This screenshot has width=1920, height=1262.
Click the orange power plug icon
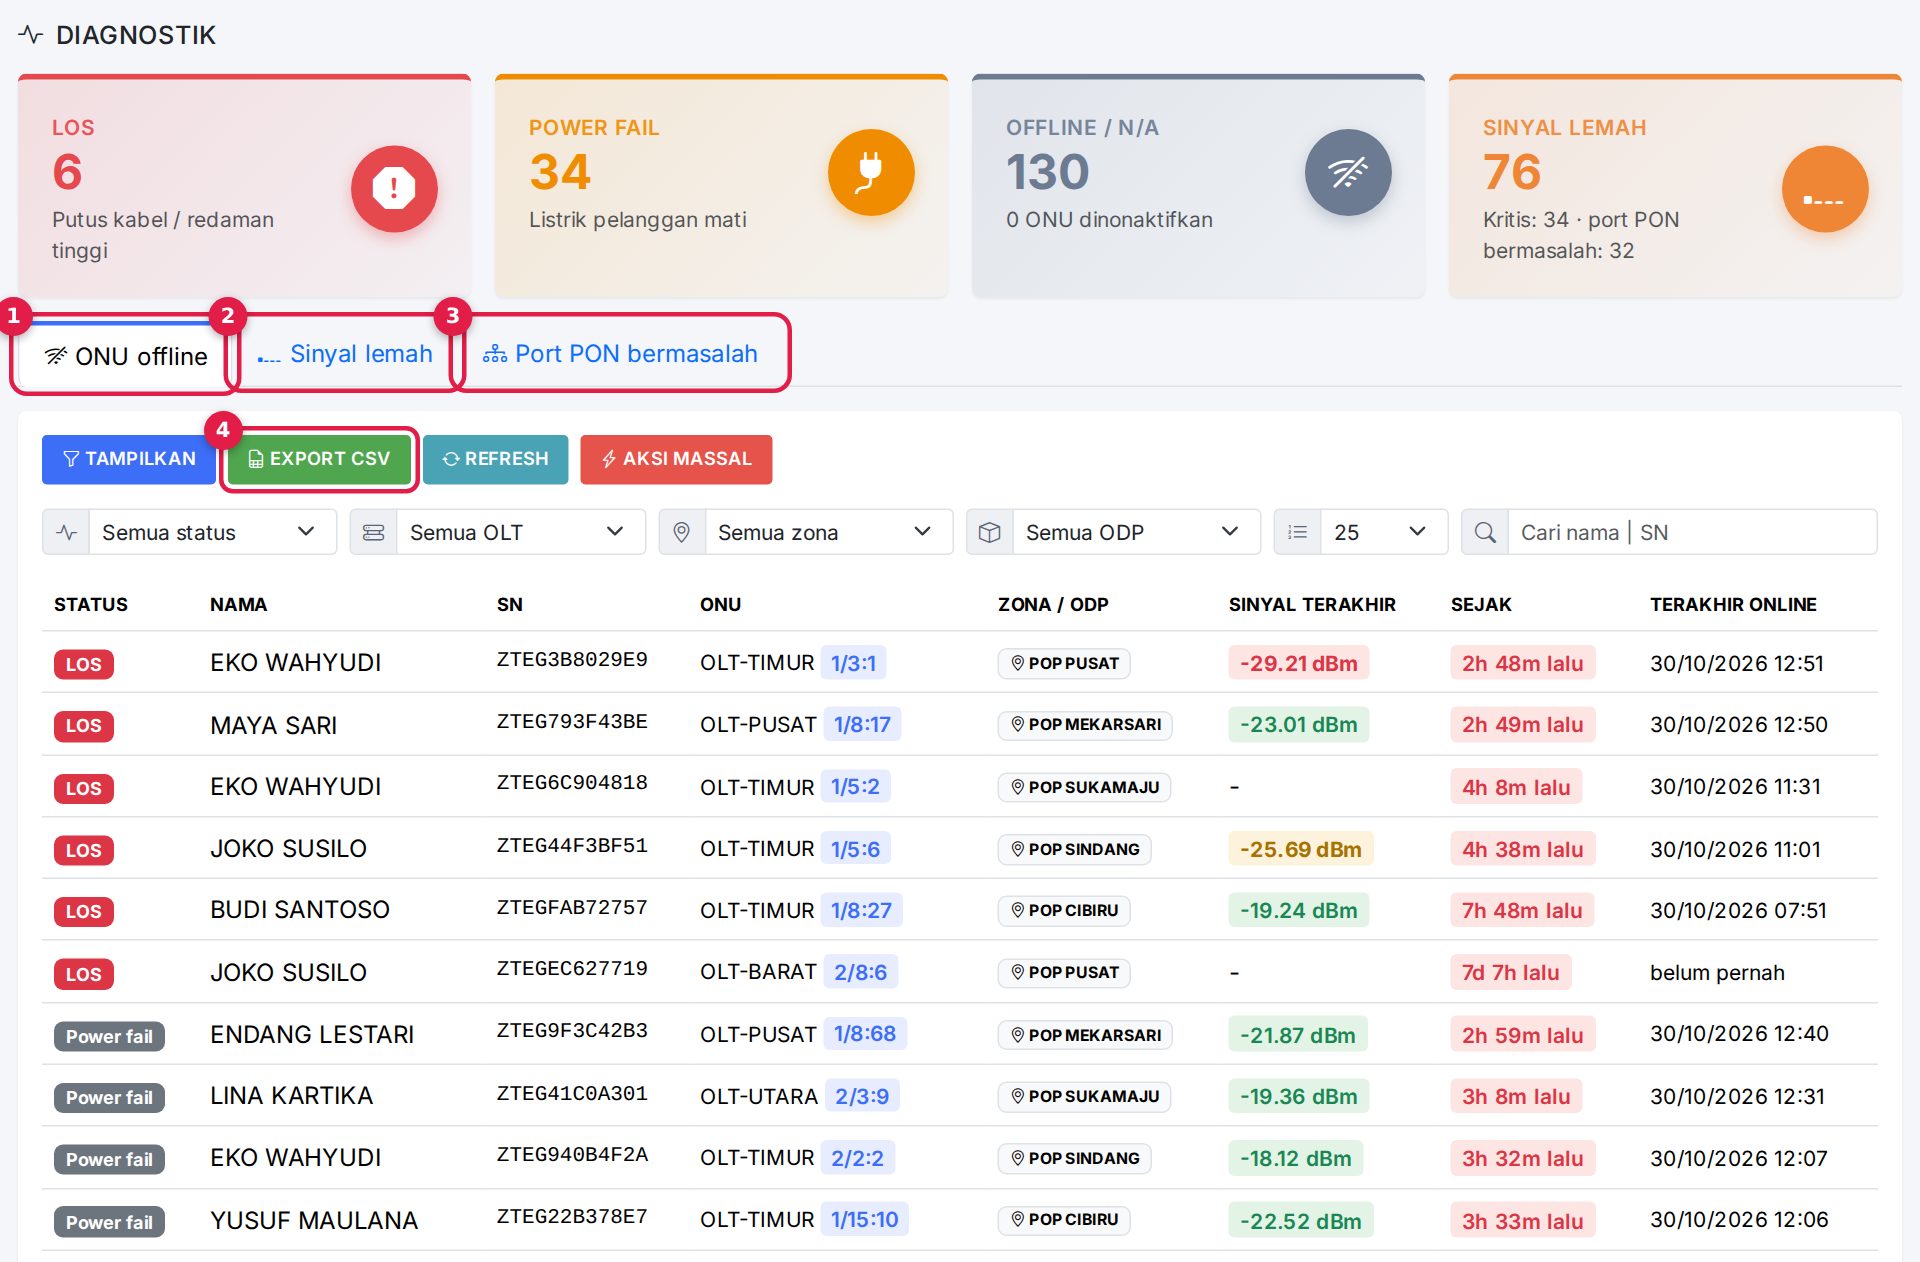click(x=871, y=172)
